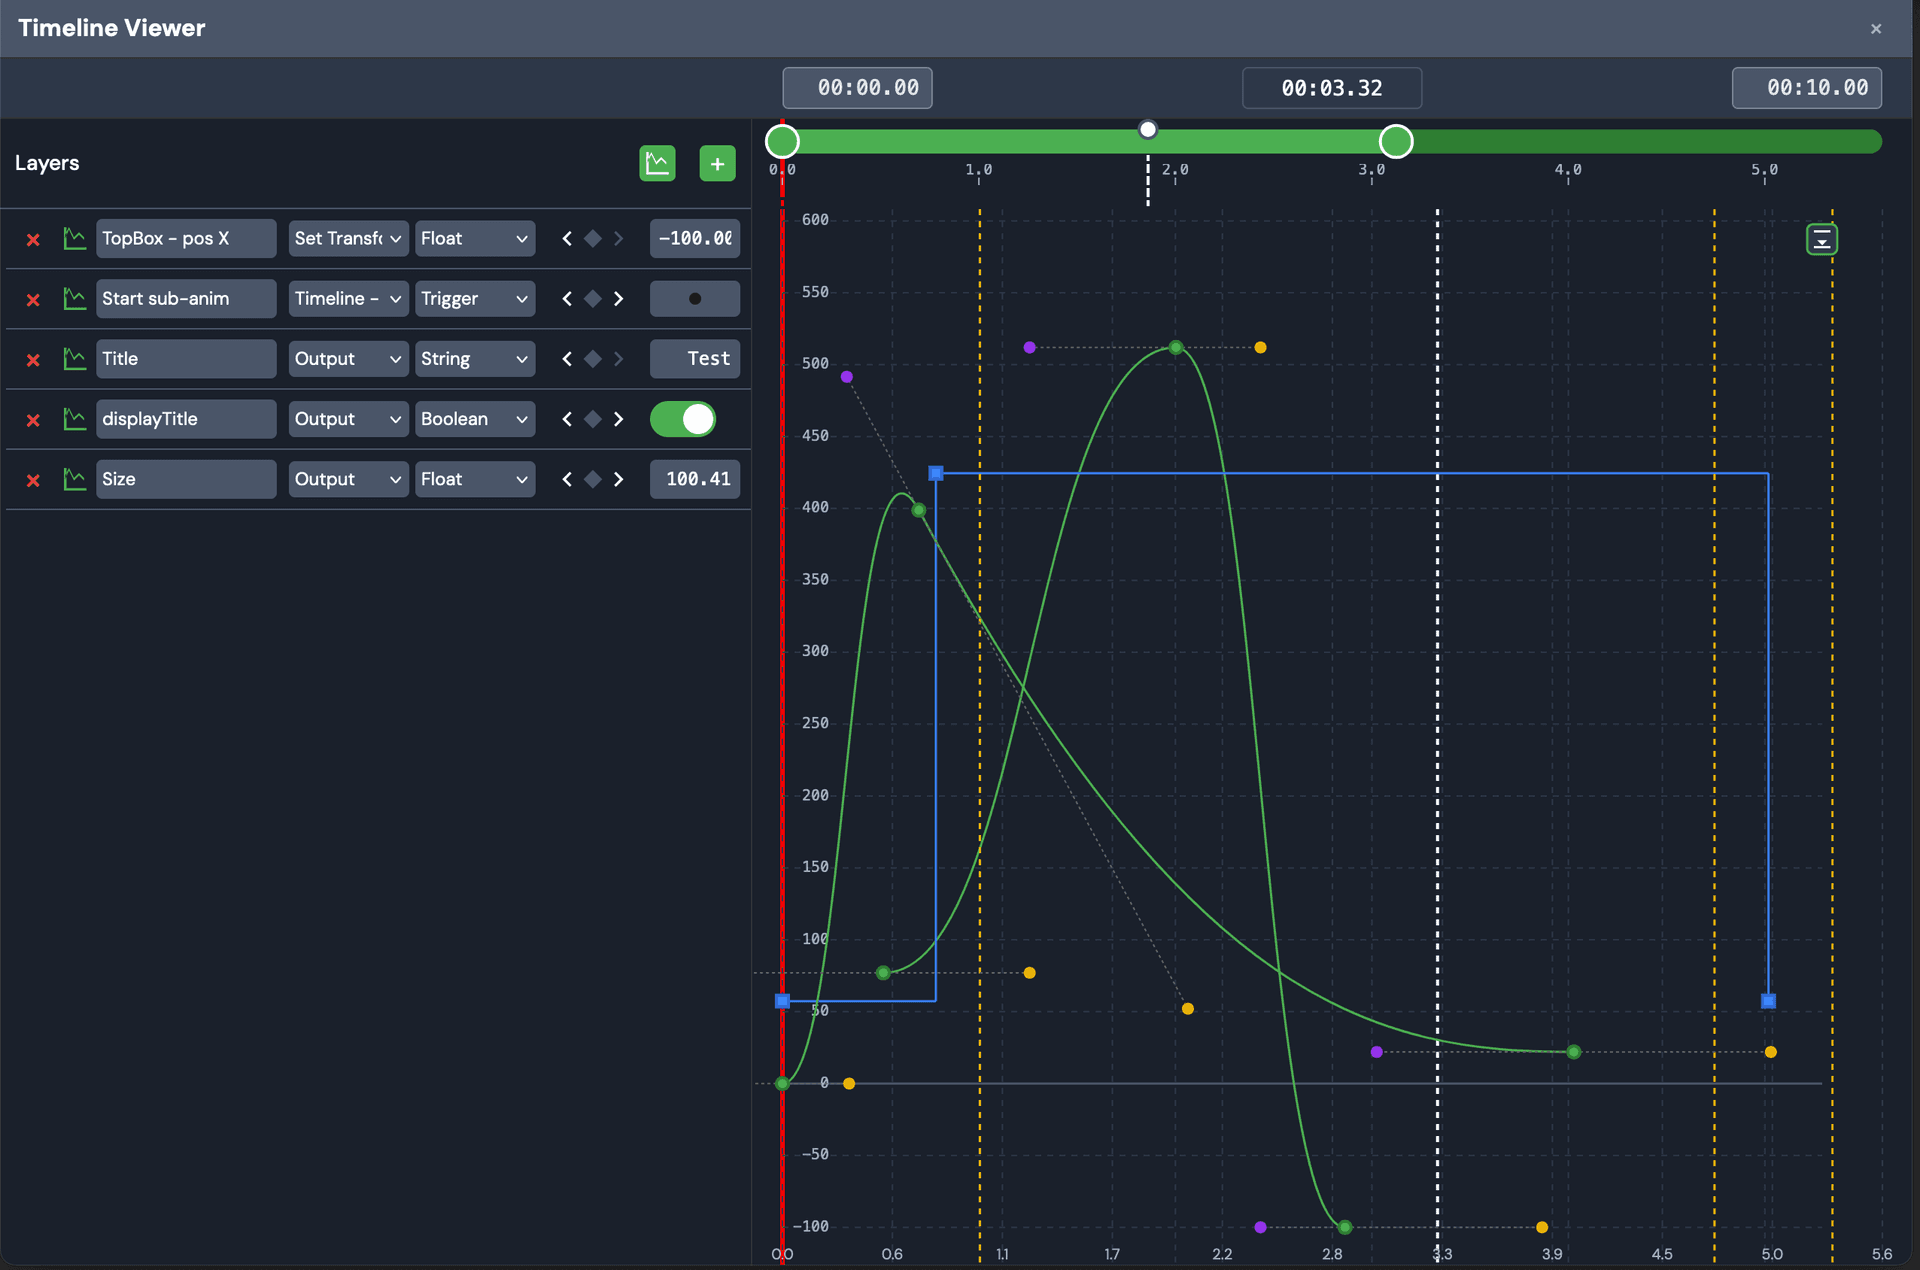Edit the Start sub-anim name field
The width and height of the screenshot is (1920, 1270).
[186, 298]
